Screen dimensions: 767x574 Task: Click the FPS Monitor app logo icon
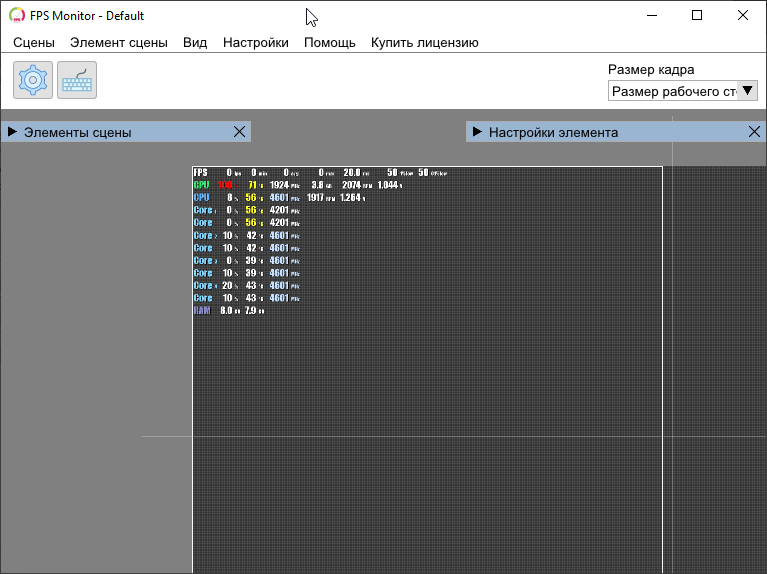point(17,15)
